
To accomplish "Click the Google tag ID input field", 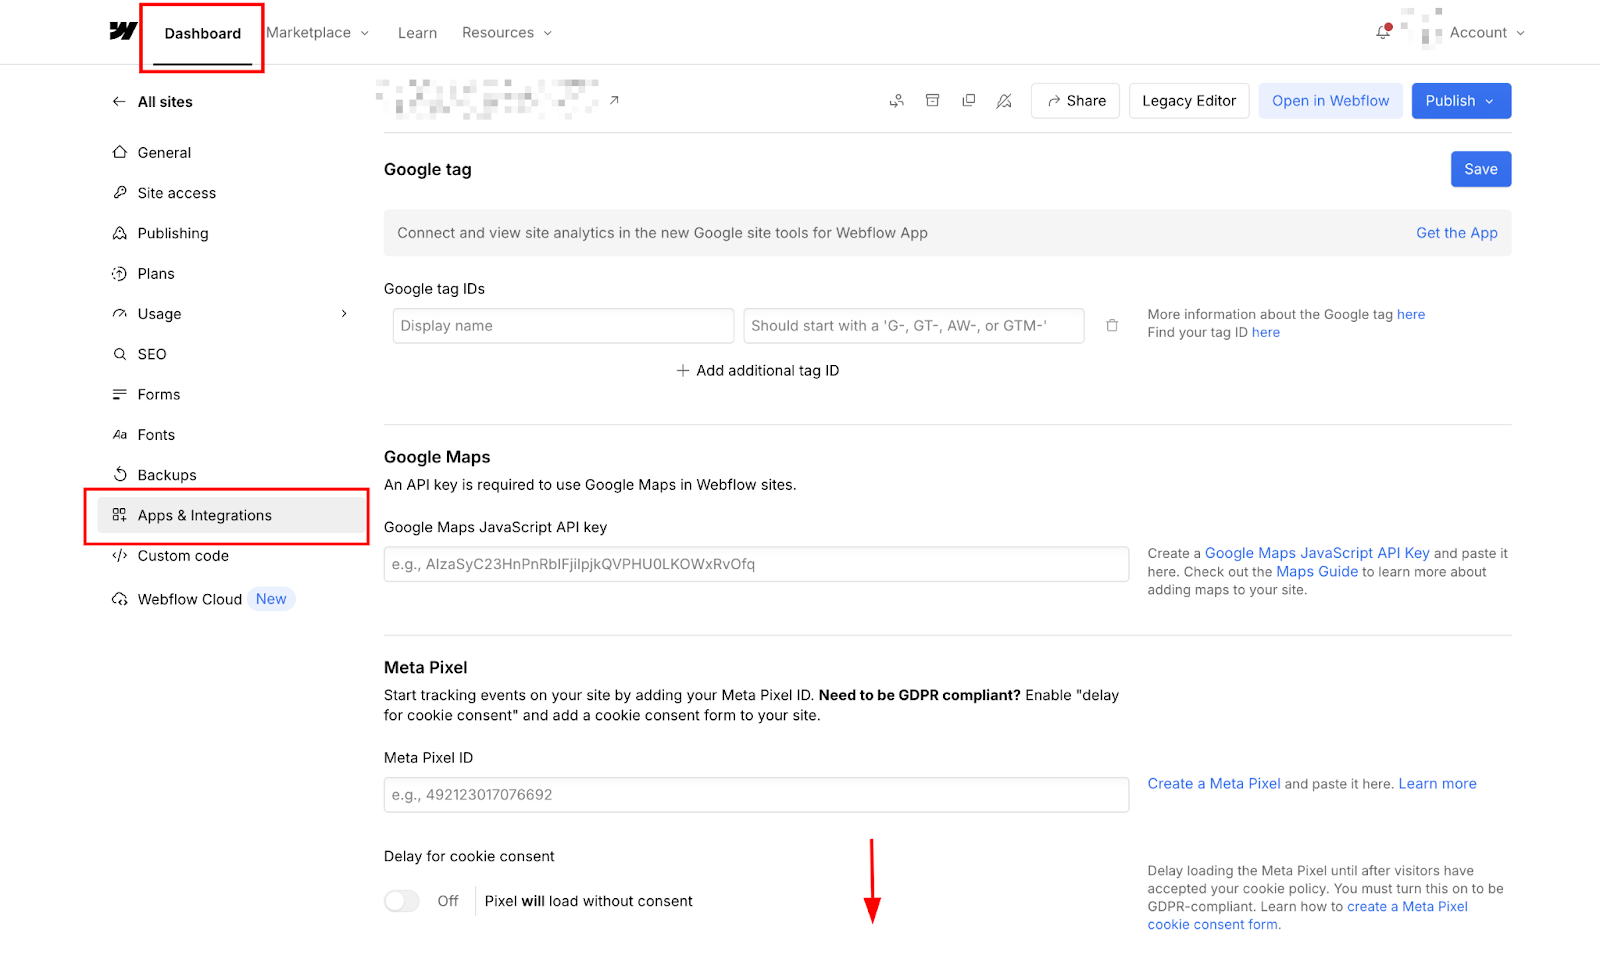I will point(913,326).
